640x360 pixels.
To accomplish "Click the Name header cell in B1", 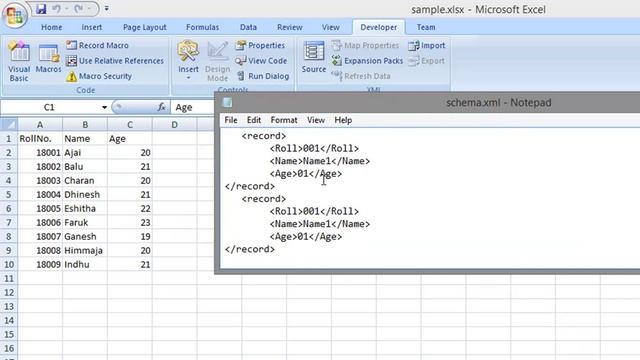I will [85, 139].
